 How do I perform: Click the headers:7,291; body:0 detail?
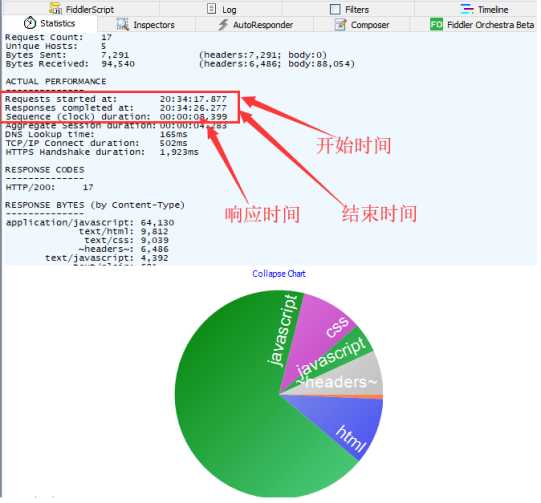(263, 55)
